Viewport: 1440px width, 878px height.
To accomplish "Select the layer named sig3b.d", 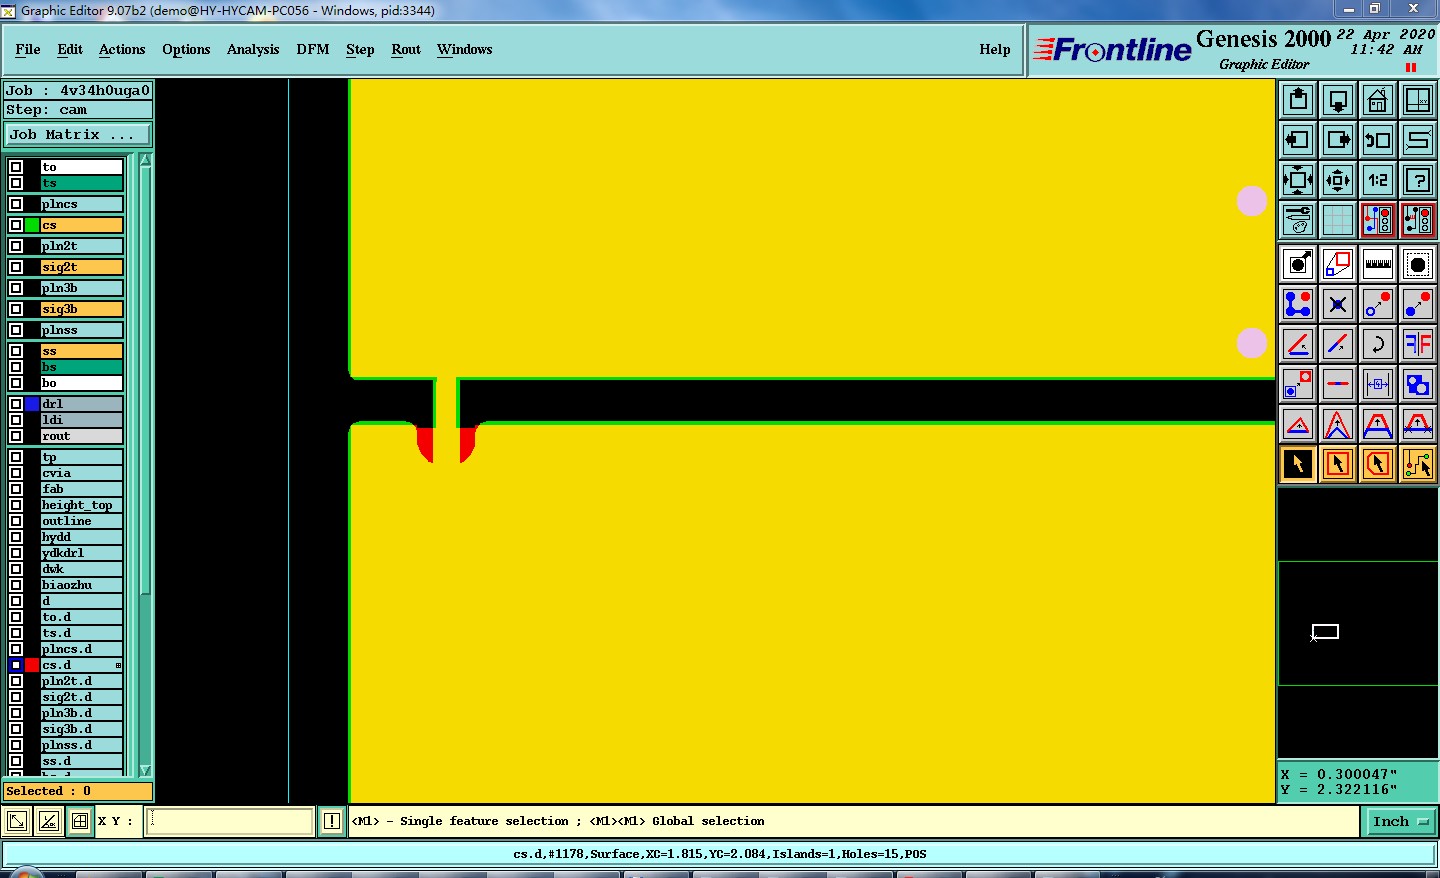I will tap(81, 729).
